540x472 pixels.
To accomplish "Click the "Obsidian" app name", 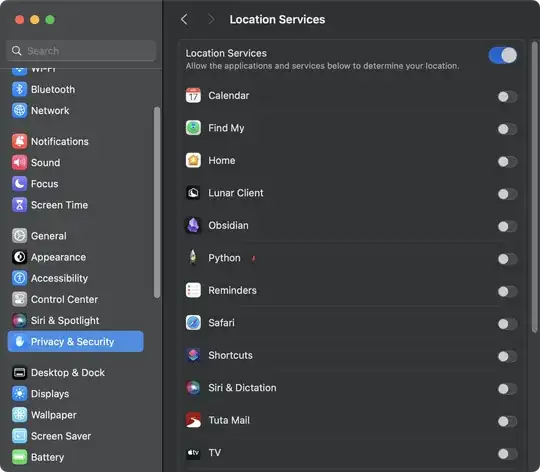I will [x=228, y=225].
